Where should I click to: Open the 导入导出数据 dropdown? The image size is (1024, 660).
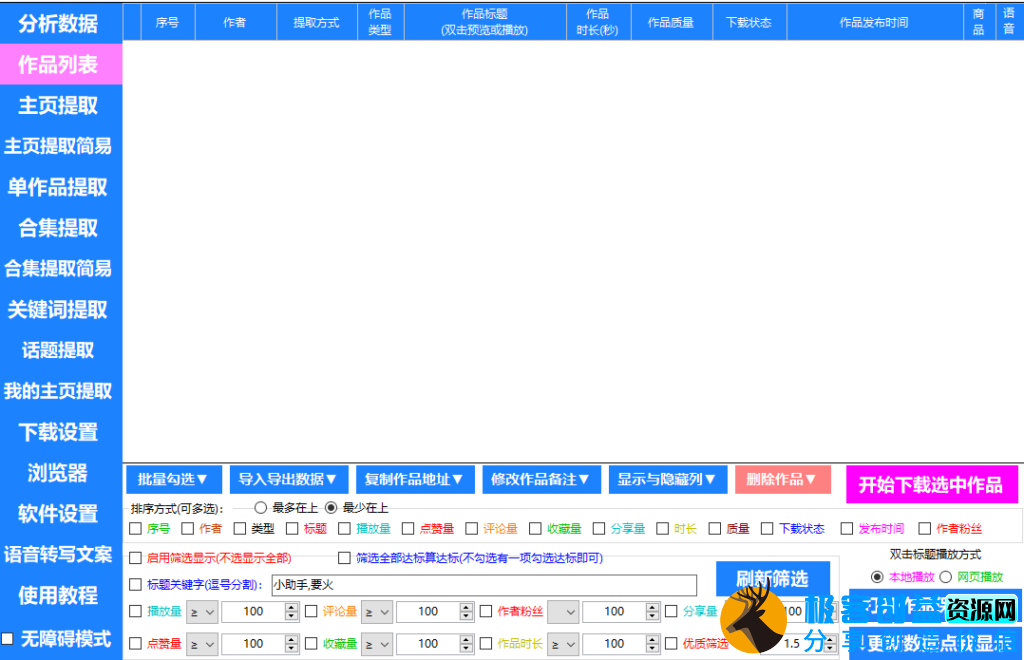[289, 479]
